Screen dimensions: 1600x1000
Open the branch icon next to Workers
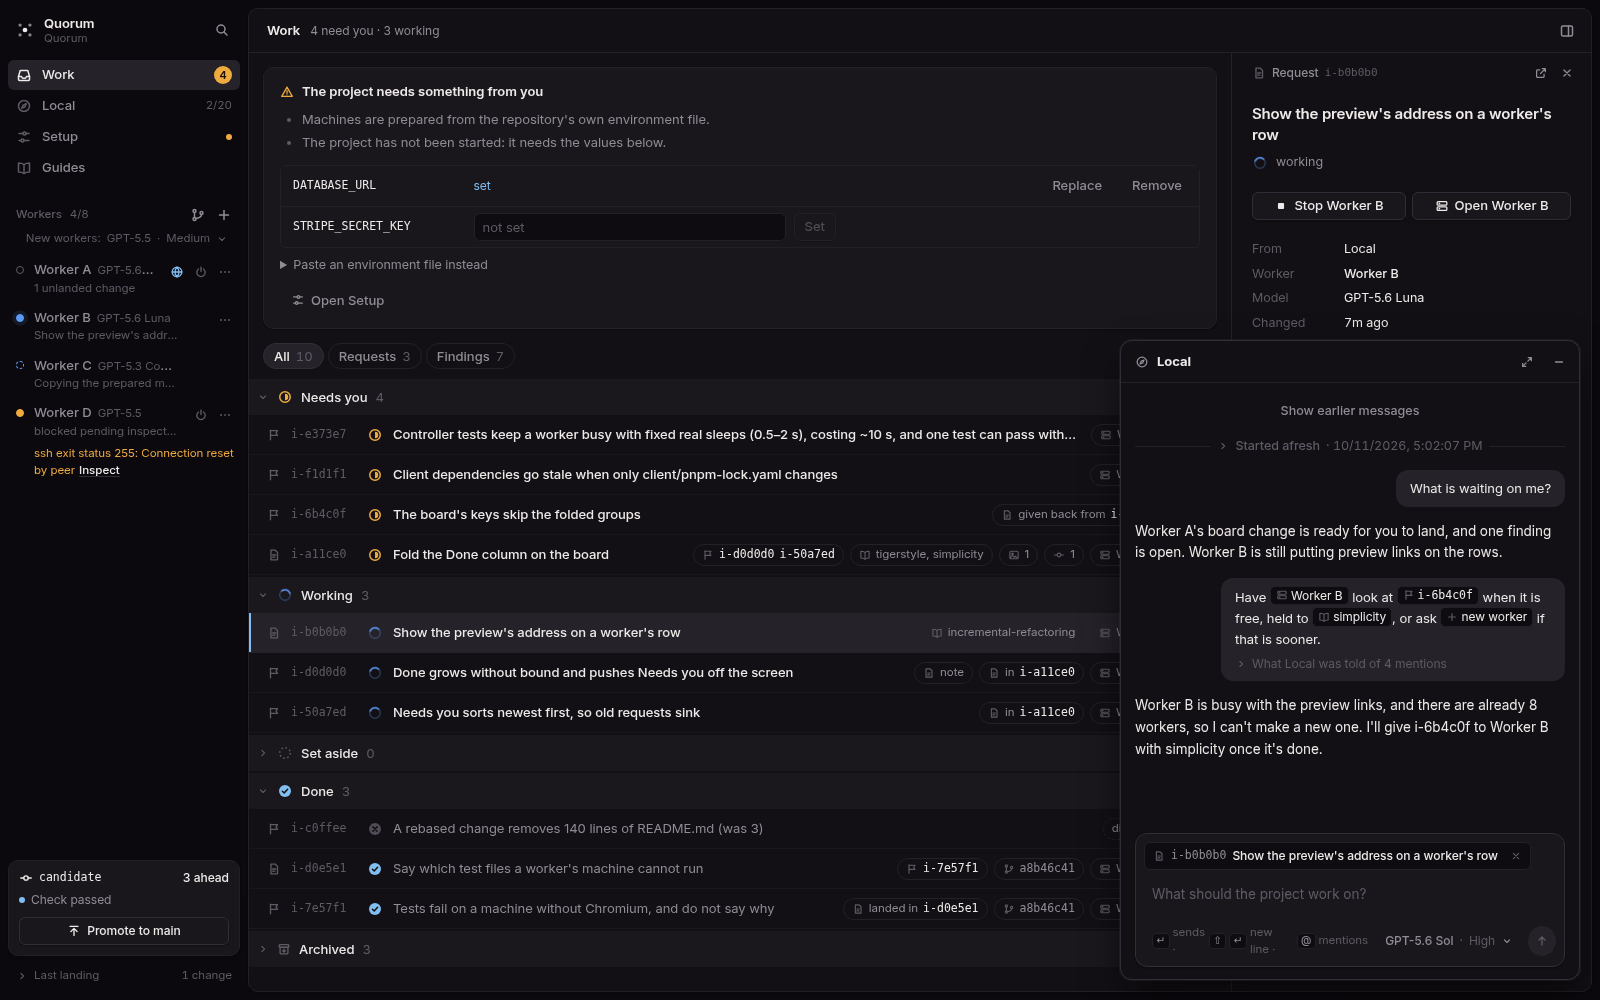(198, 215)
